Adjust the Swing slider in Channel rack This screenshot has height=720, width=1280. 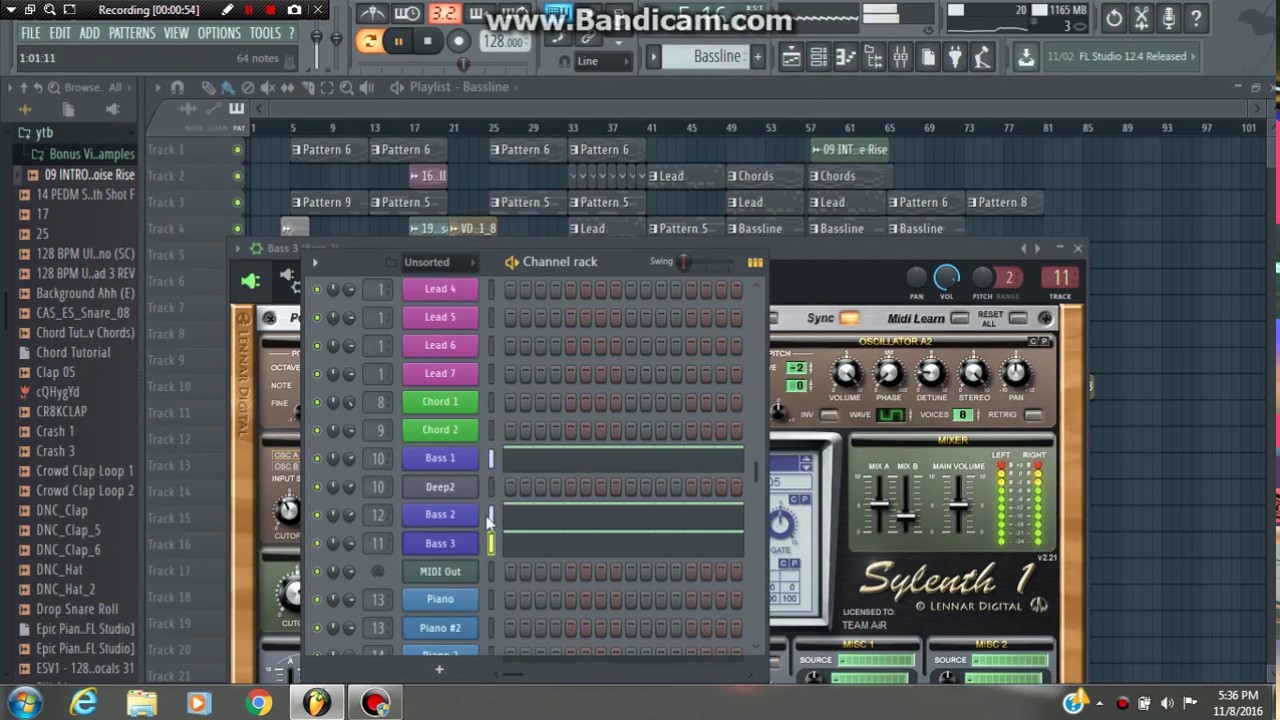tap(684, 262)
